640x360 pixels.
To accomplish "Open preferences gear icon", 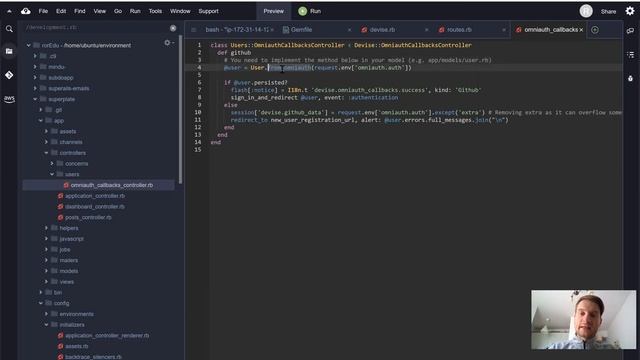I will pos(630,11).
